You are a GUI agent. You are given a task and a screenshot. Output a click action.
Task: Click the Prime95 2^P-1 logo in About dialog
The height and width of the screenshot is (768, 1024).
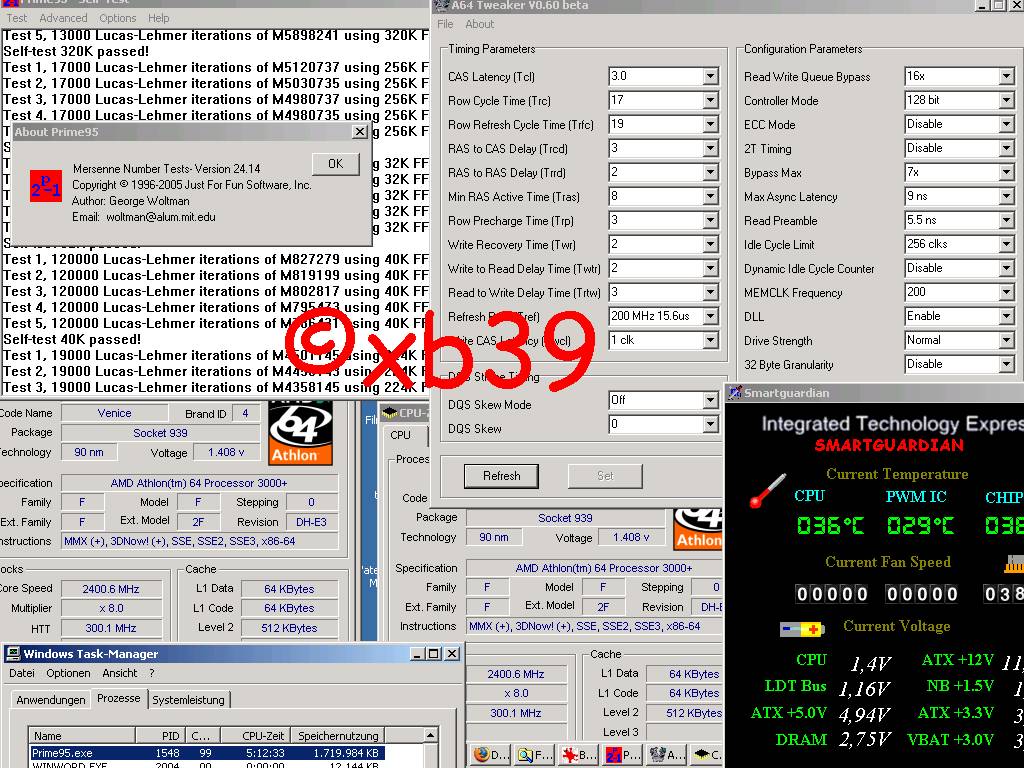coord(46,186)
